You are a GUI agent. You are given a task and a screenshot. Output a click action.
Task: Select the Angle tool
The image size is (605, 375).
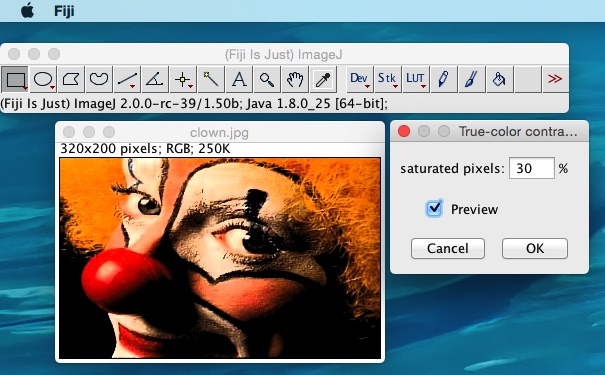click(x=155, y=79)
